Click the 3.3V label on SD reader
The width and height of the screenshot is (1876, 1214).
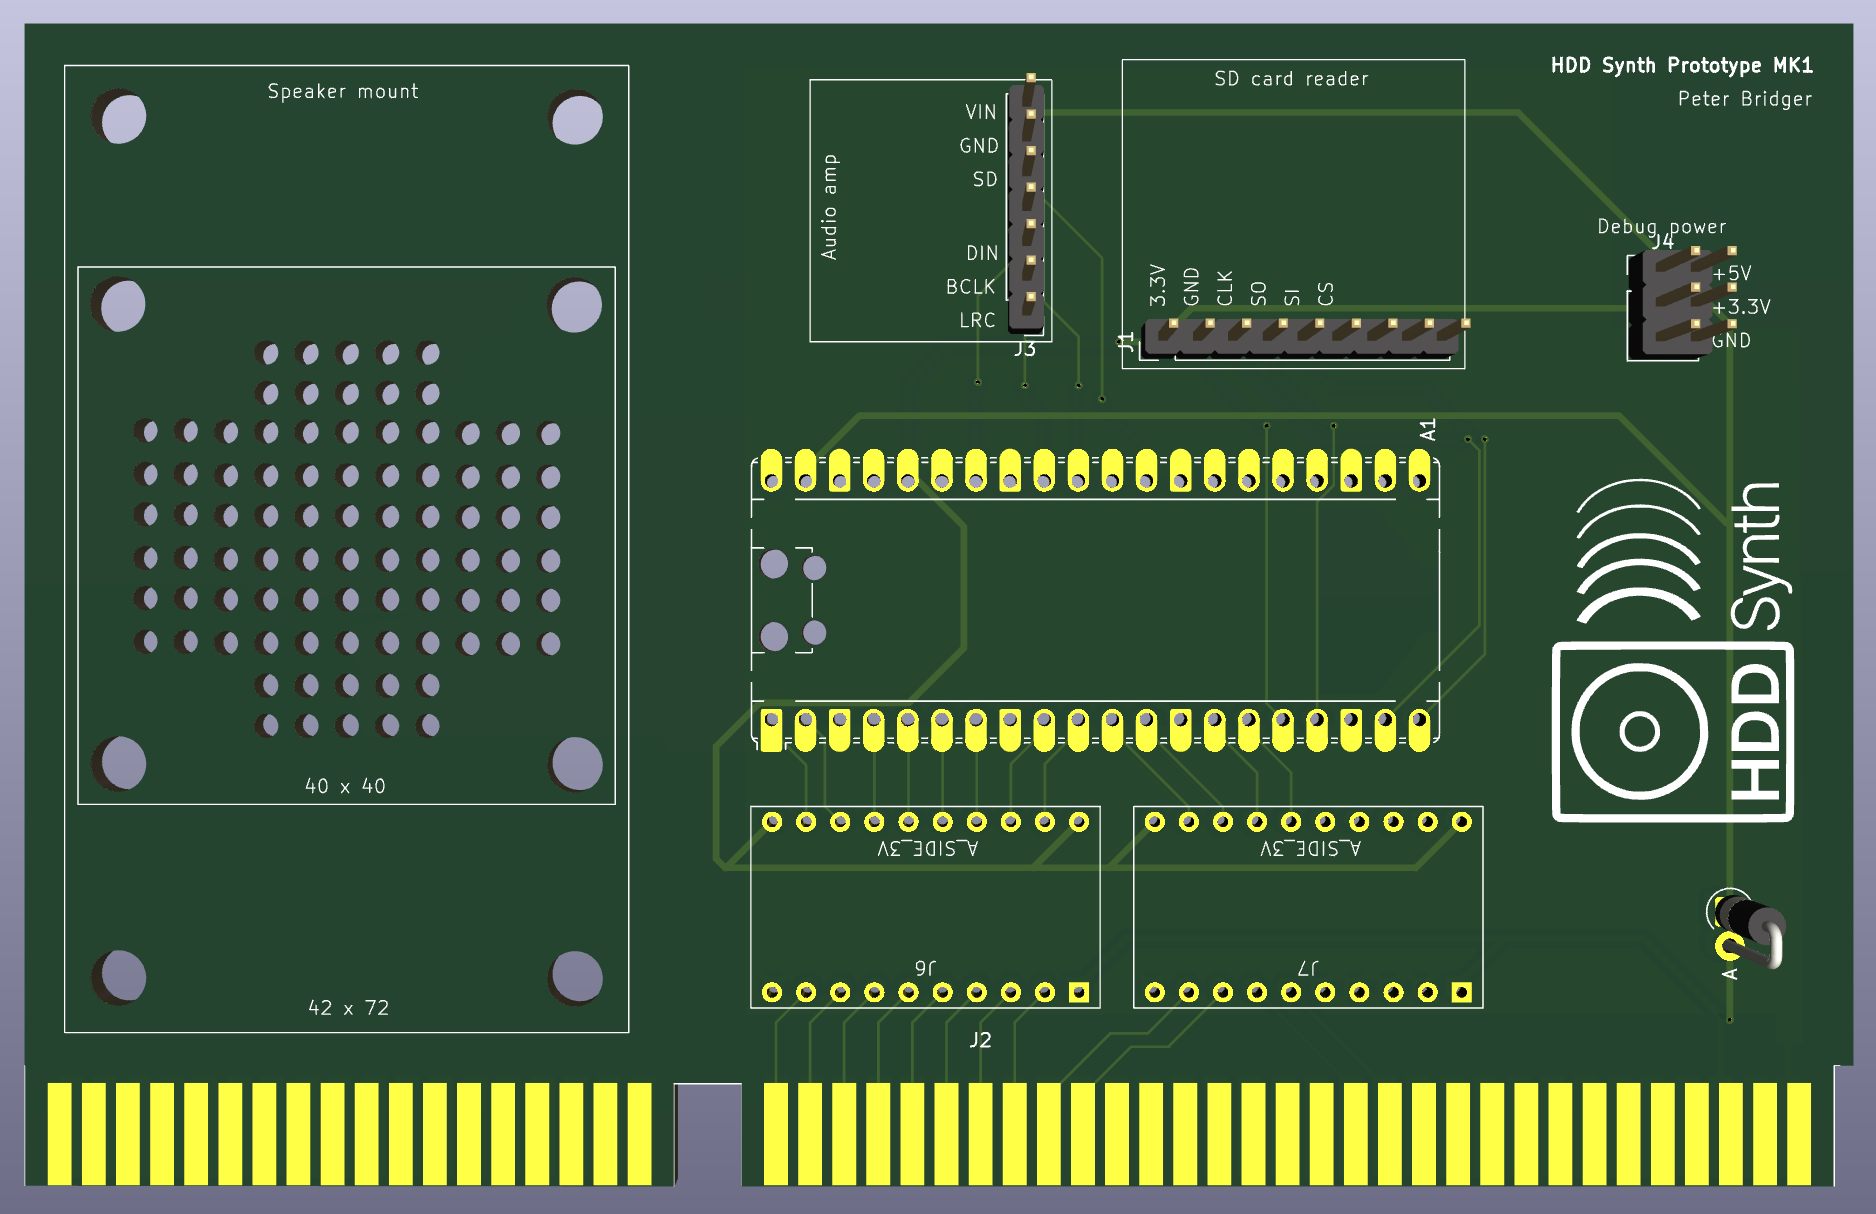1158,285
